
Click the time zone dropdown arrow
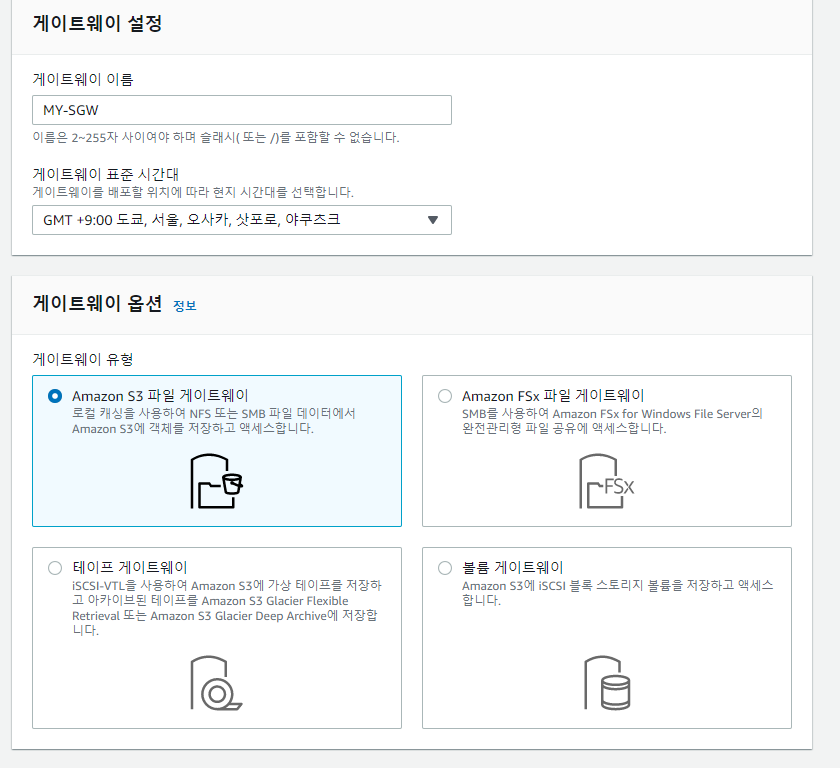tap(433, 220)
